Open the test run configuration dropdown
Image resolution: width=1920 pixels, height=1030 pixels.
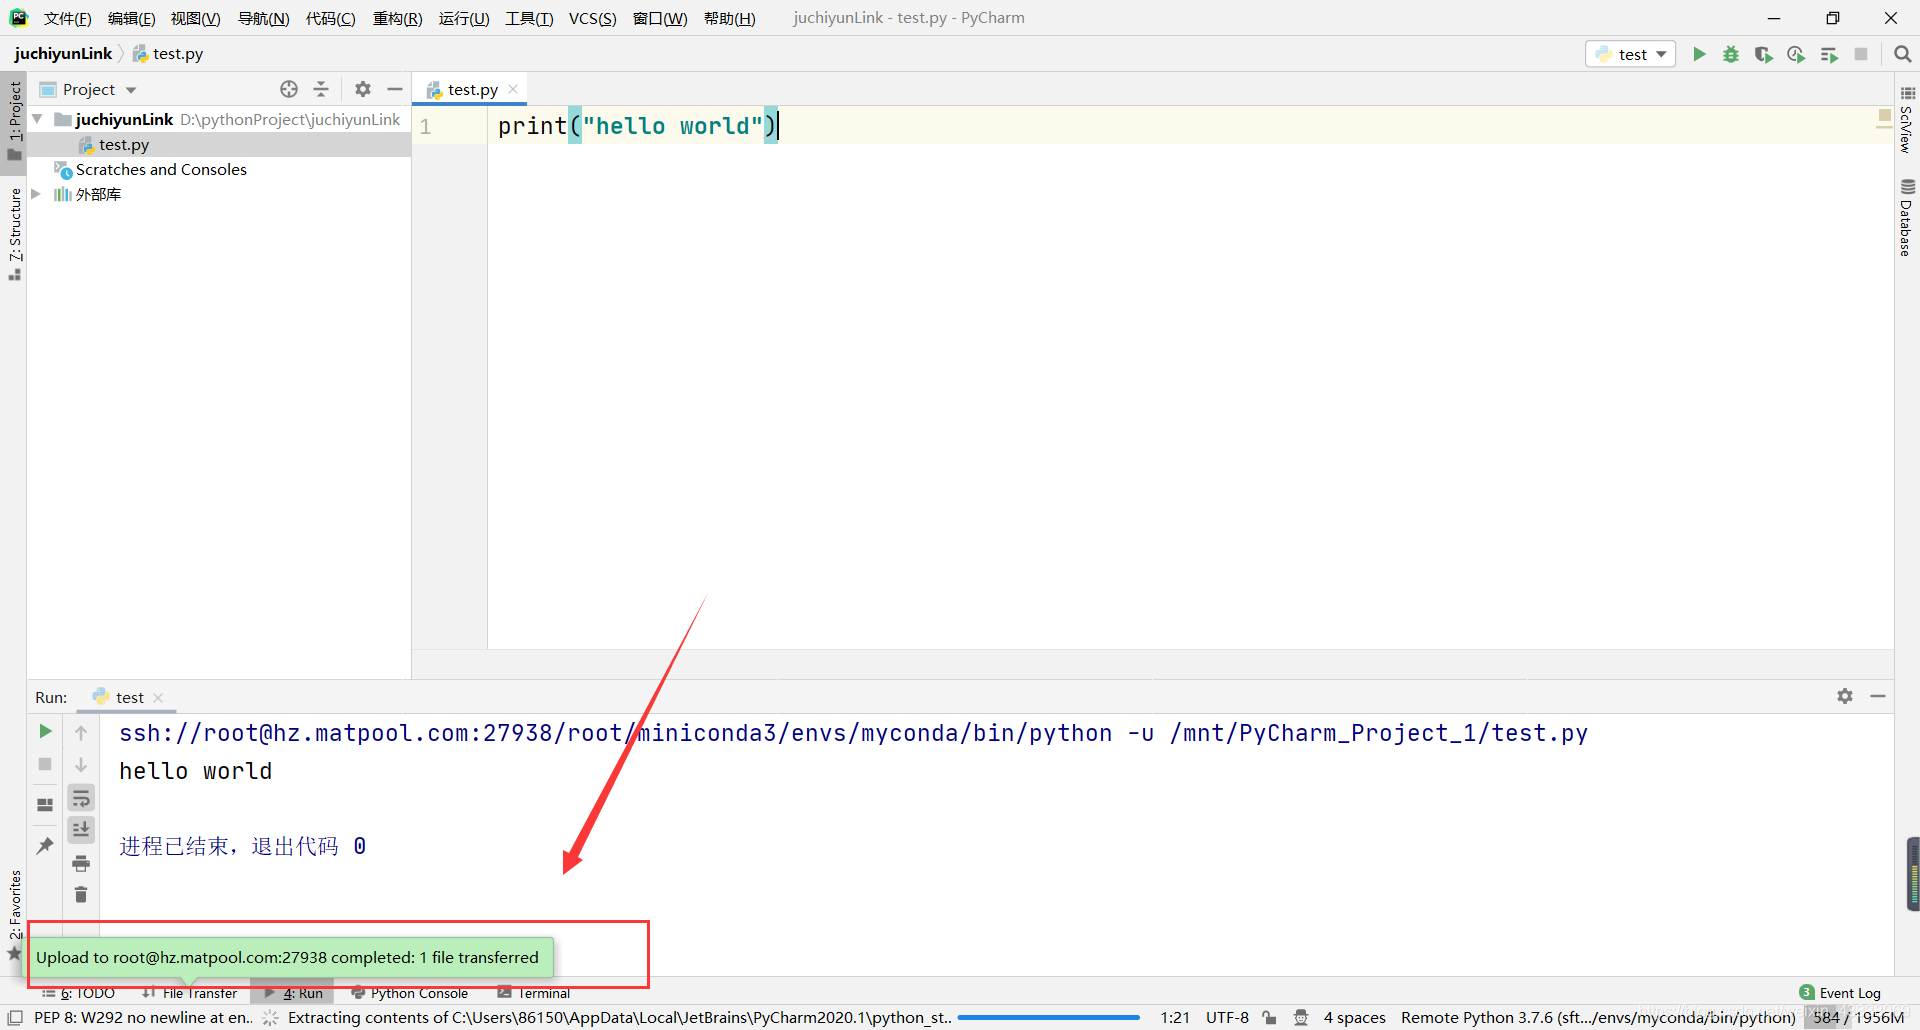[x=1631, y=54]
